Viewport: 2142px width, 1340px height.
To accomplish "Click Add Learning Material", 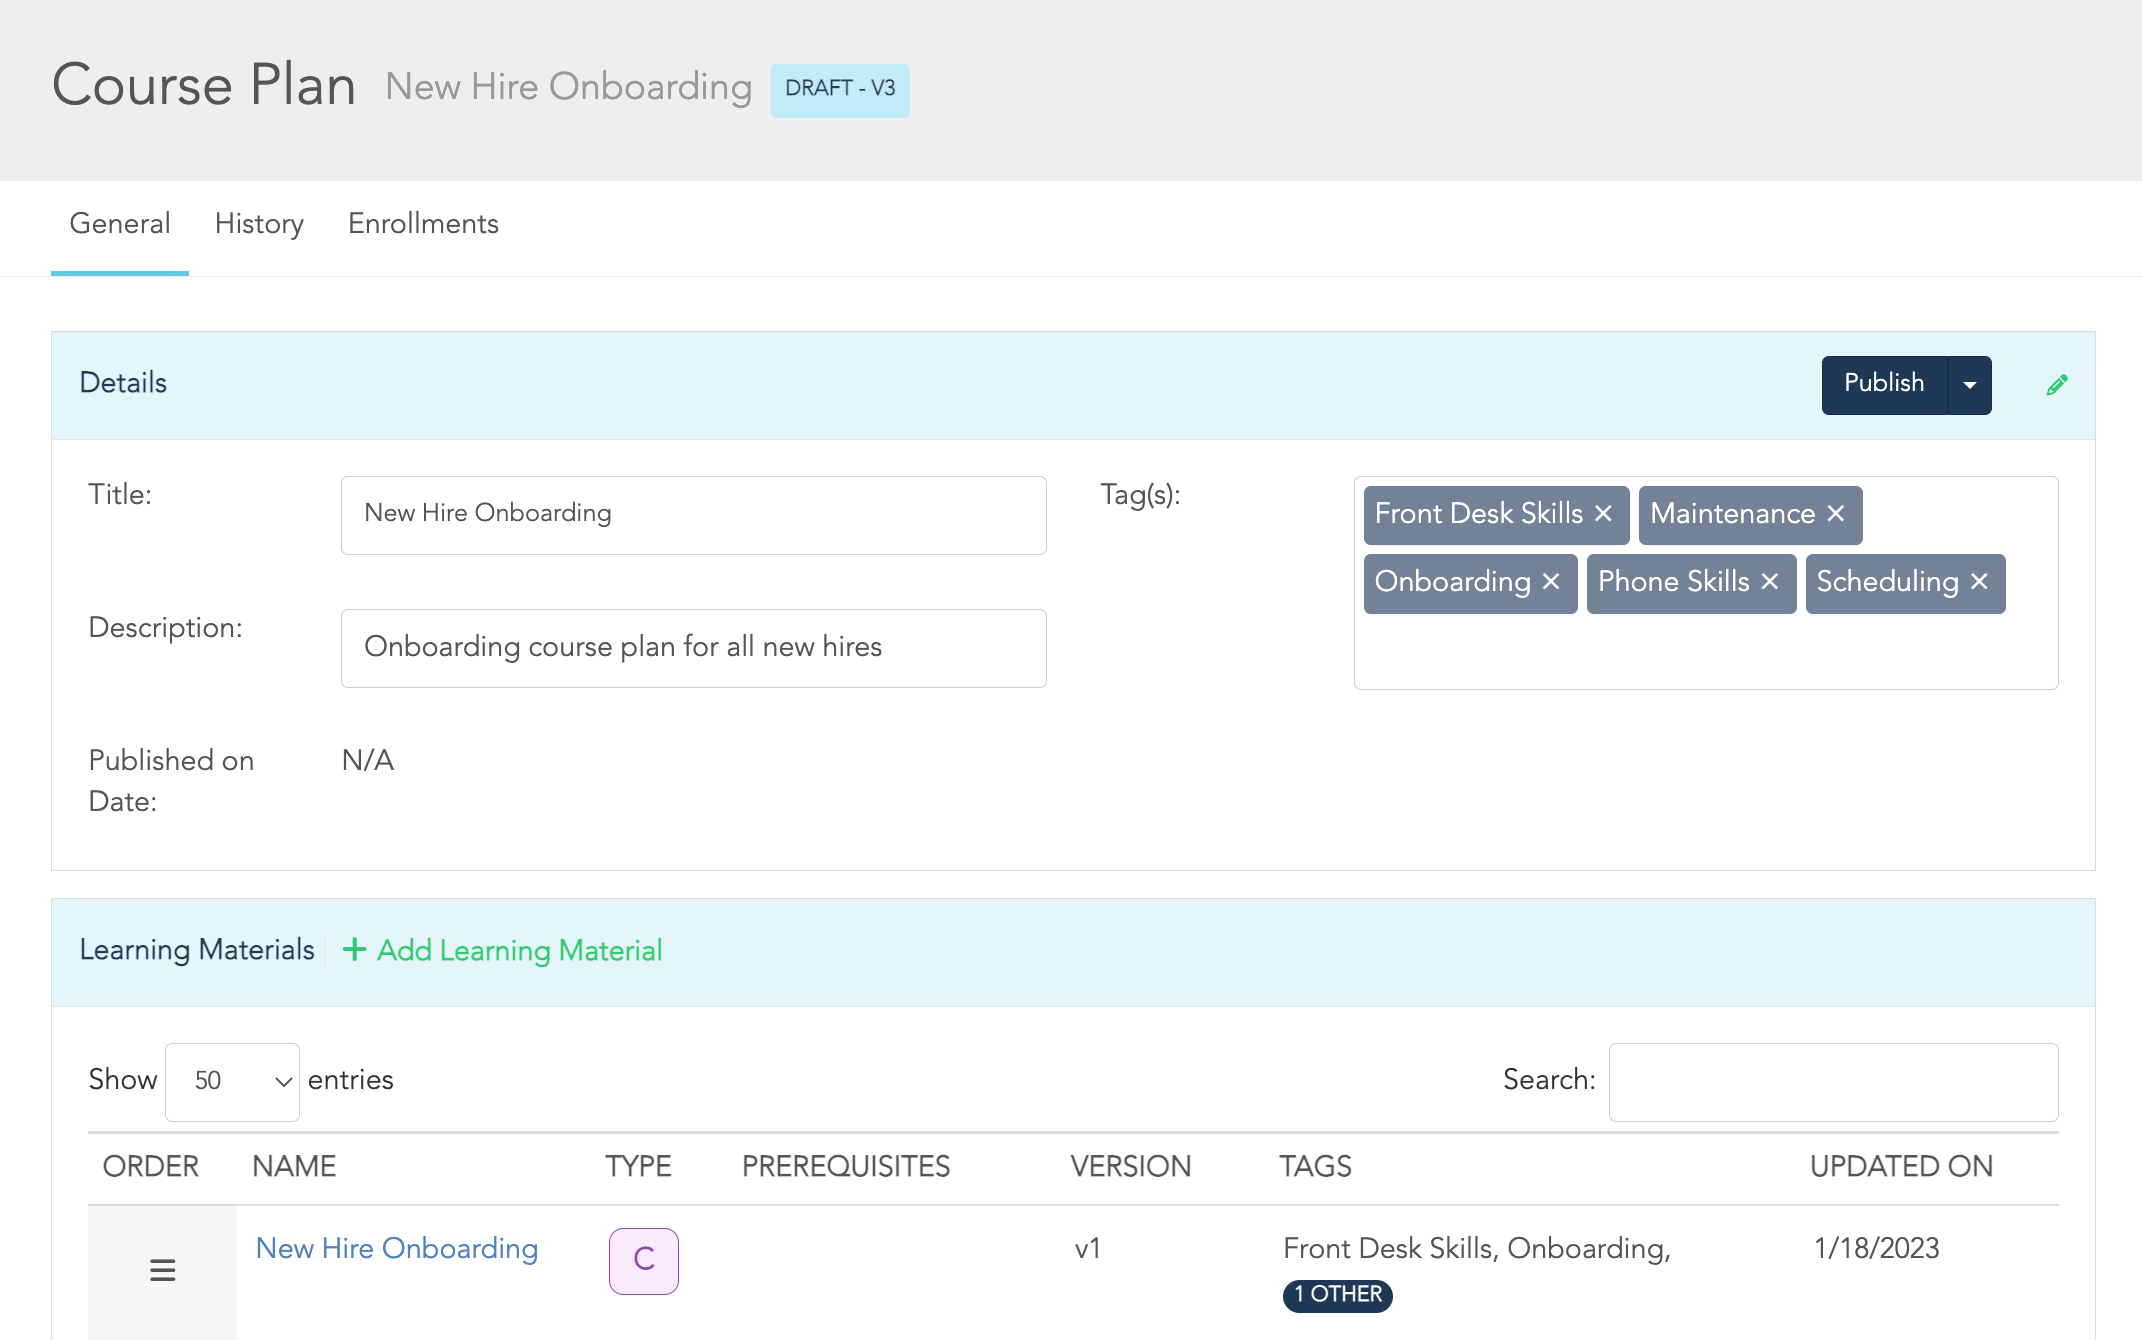I will 502,950.
